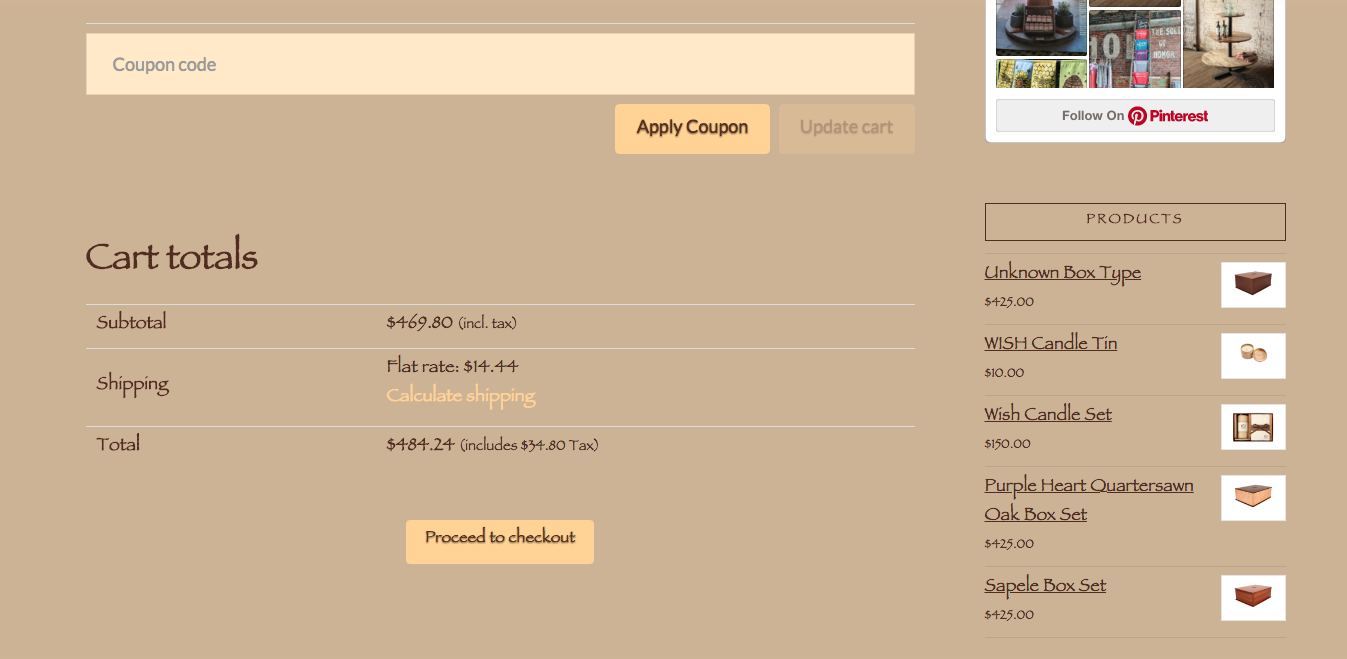Click the Coupon code input field

click(x=500, y=64)
